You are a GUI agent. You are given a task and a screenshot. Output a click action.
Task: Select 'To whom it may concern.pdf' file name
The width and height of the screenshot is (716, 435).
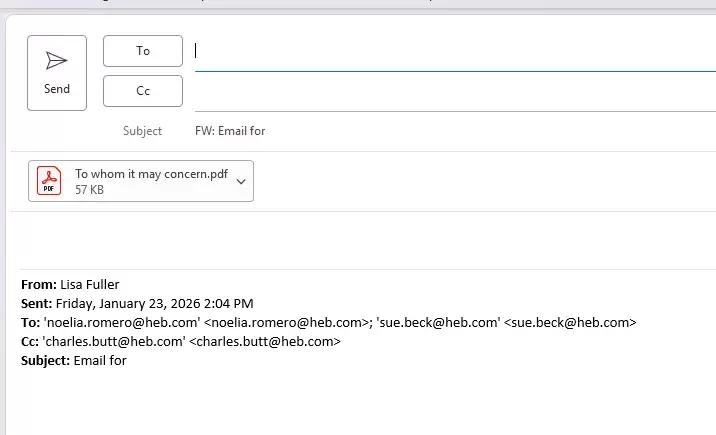point(151,174)
